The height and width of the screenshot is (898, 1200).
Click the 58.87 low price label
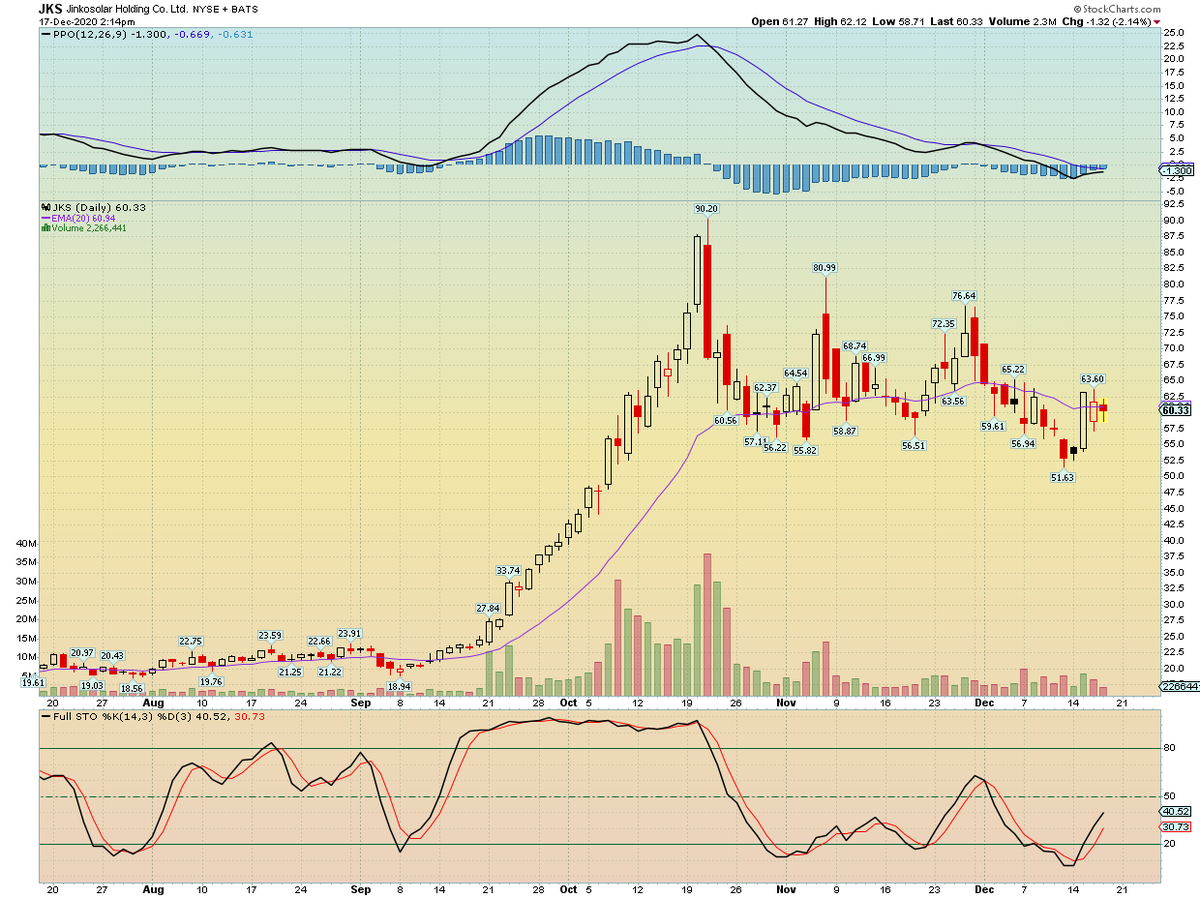point(844,431)
